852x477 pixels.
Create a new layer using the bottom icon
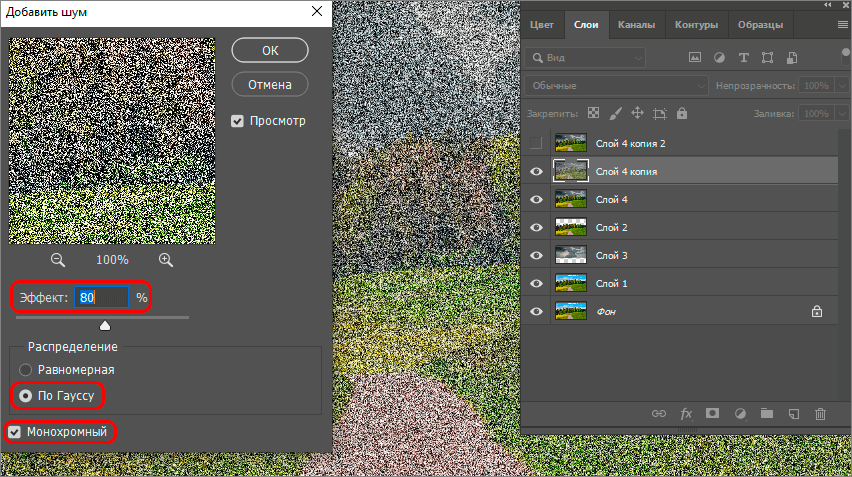pos(794,412)
